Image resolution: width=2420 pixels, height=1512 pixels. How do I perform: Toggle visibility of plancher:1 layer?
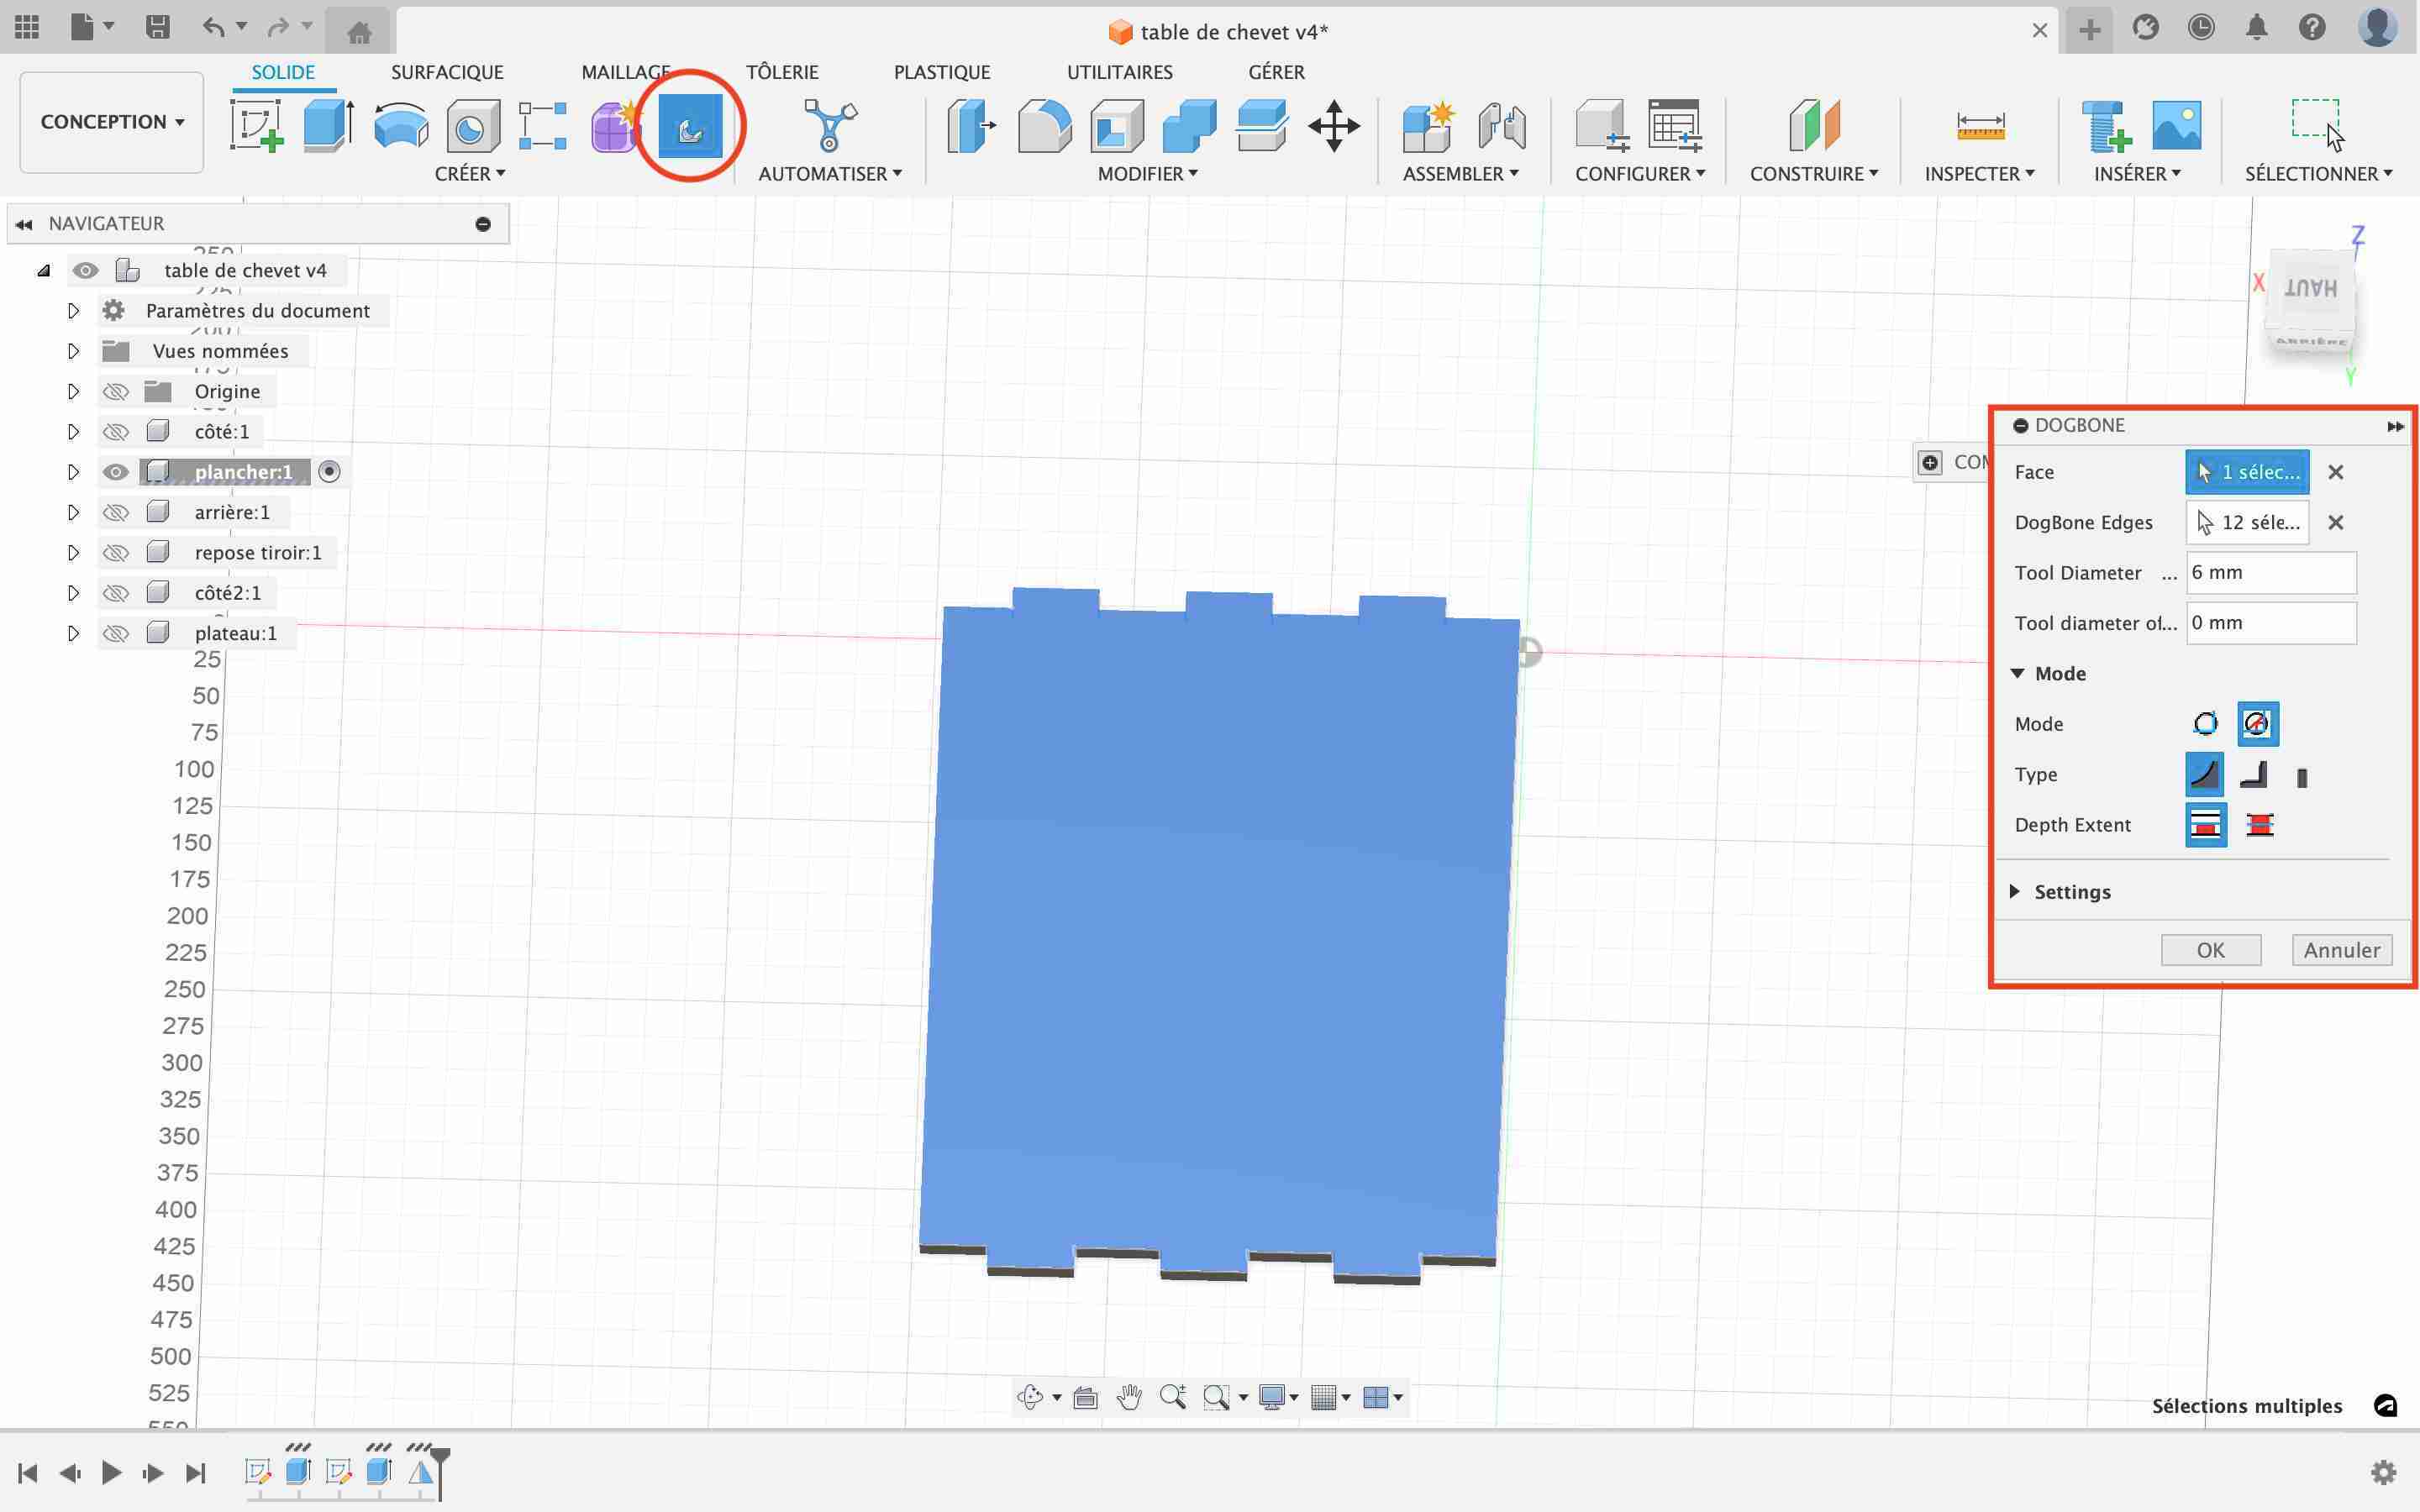click(x=113, y=470)
